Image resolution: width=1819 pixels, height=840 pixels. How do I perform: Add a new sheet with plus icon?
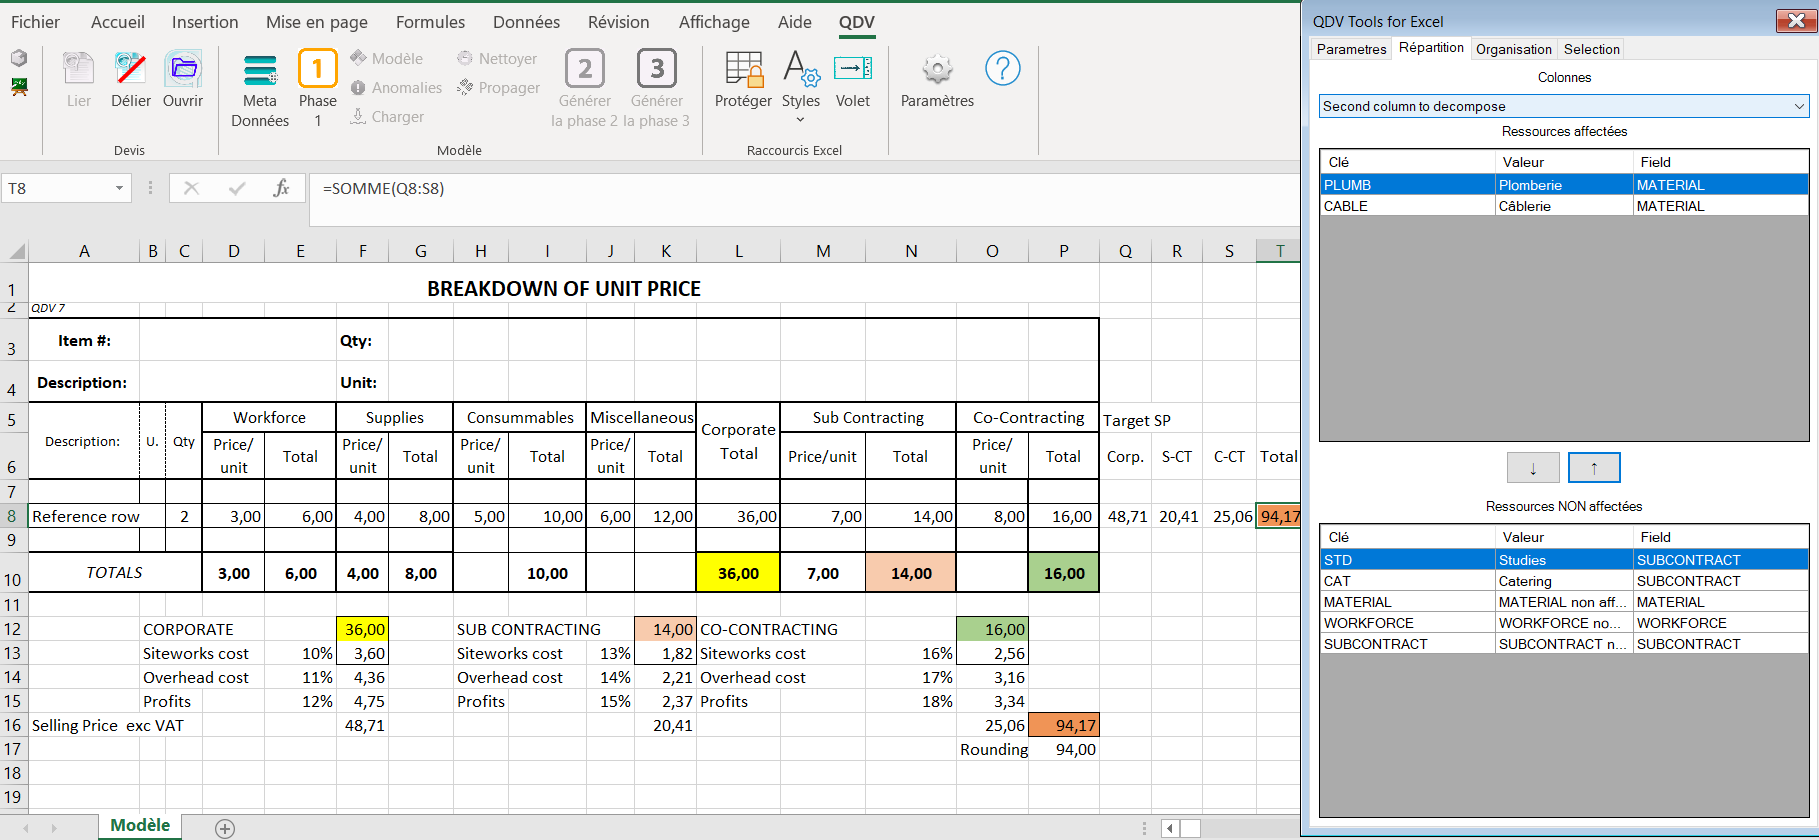coord(225,828)
